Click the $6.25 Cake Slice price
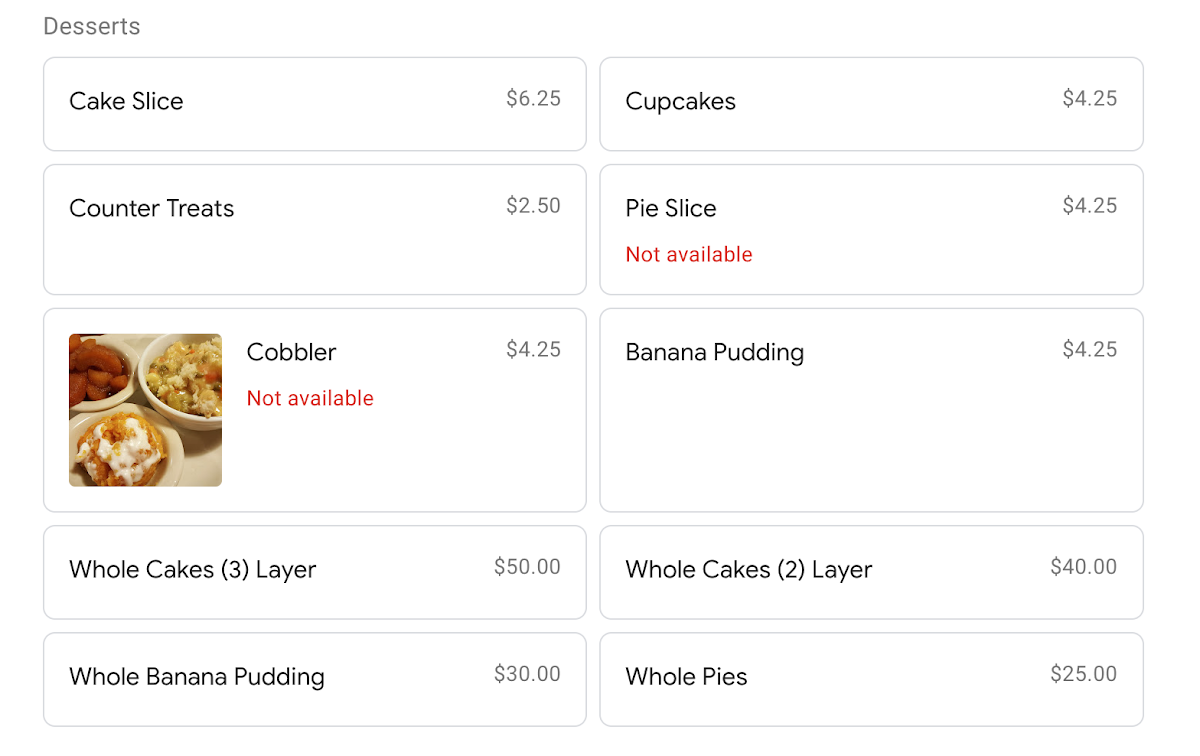The width and height of the screenshot is (1200, 756). pos(533,98)
